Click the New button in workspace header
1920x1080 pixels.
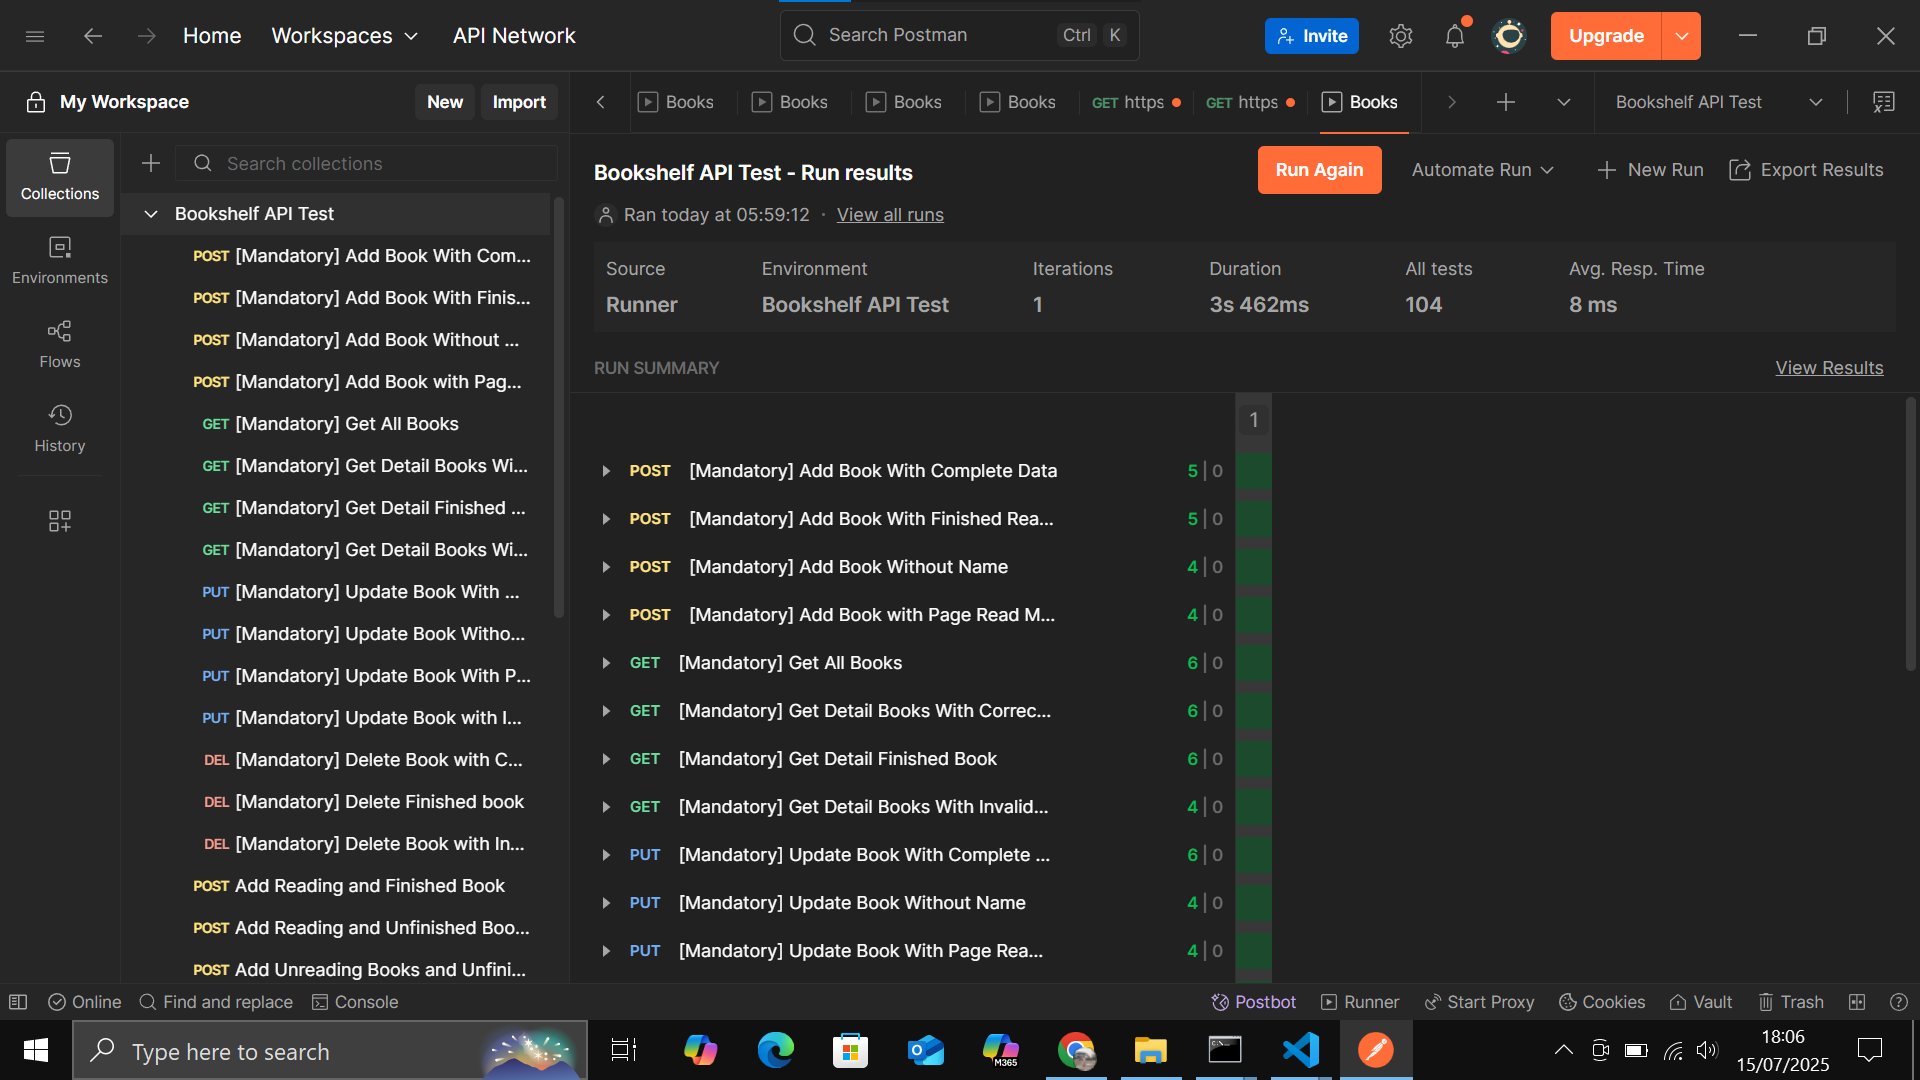pyautogui.click(x=445, y=102)
